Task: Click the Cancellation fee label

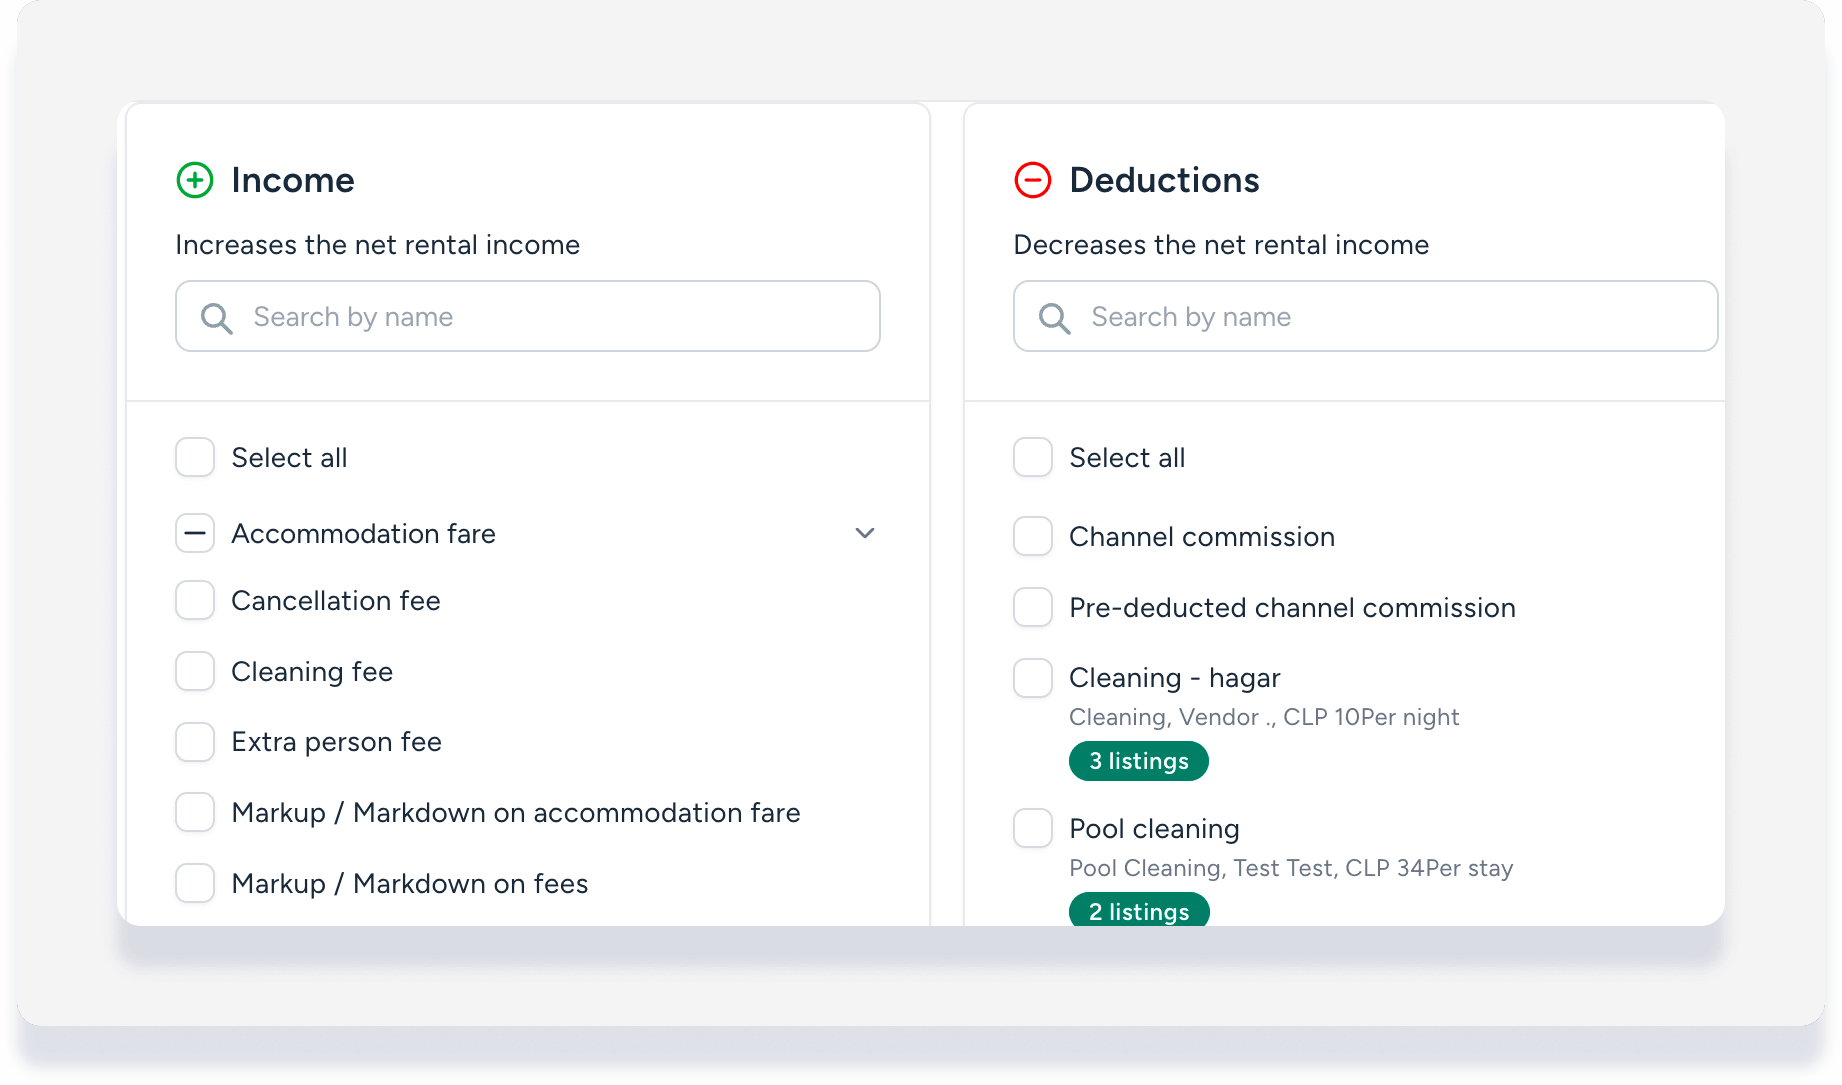Action: 336,601
